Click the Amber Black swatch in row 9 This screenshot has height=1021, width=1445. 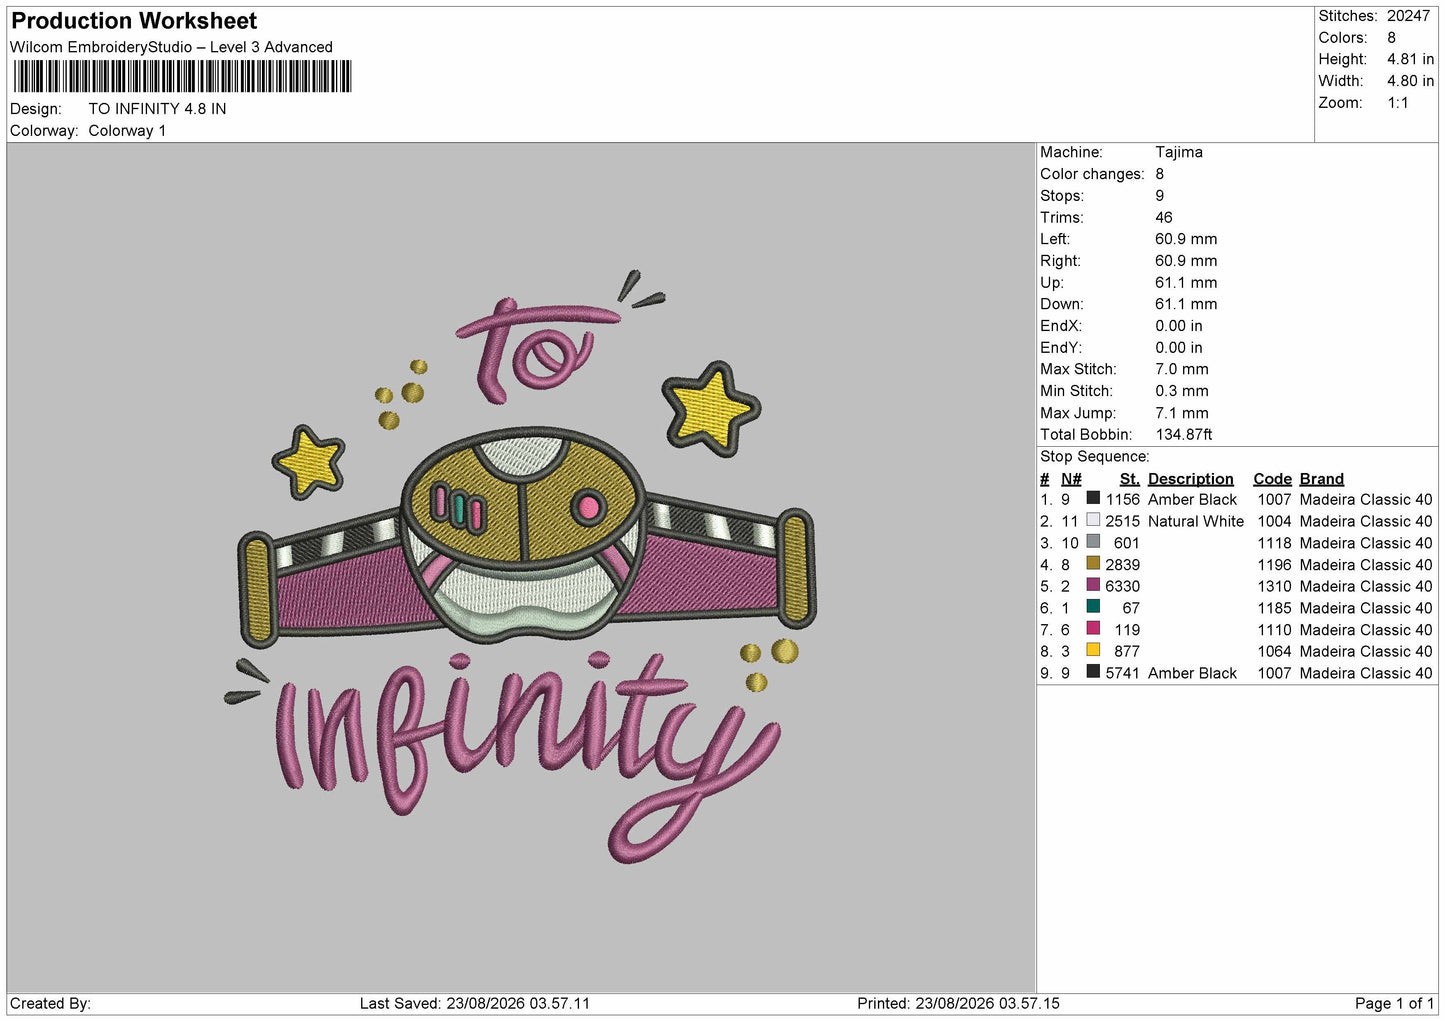point(1093,672)
